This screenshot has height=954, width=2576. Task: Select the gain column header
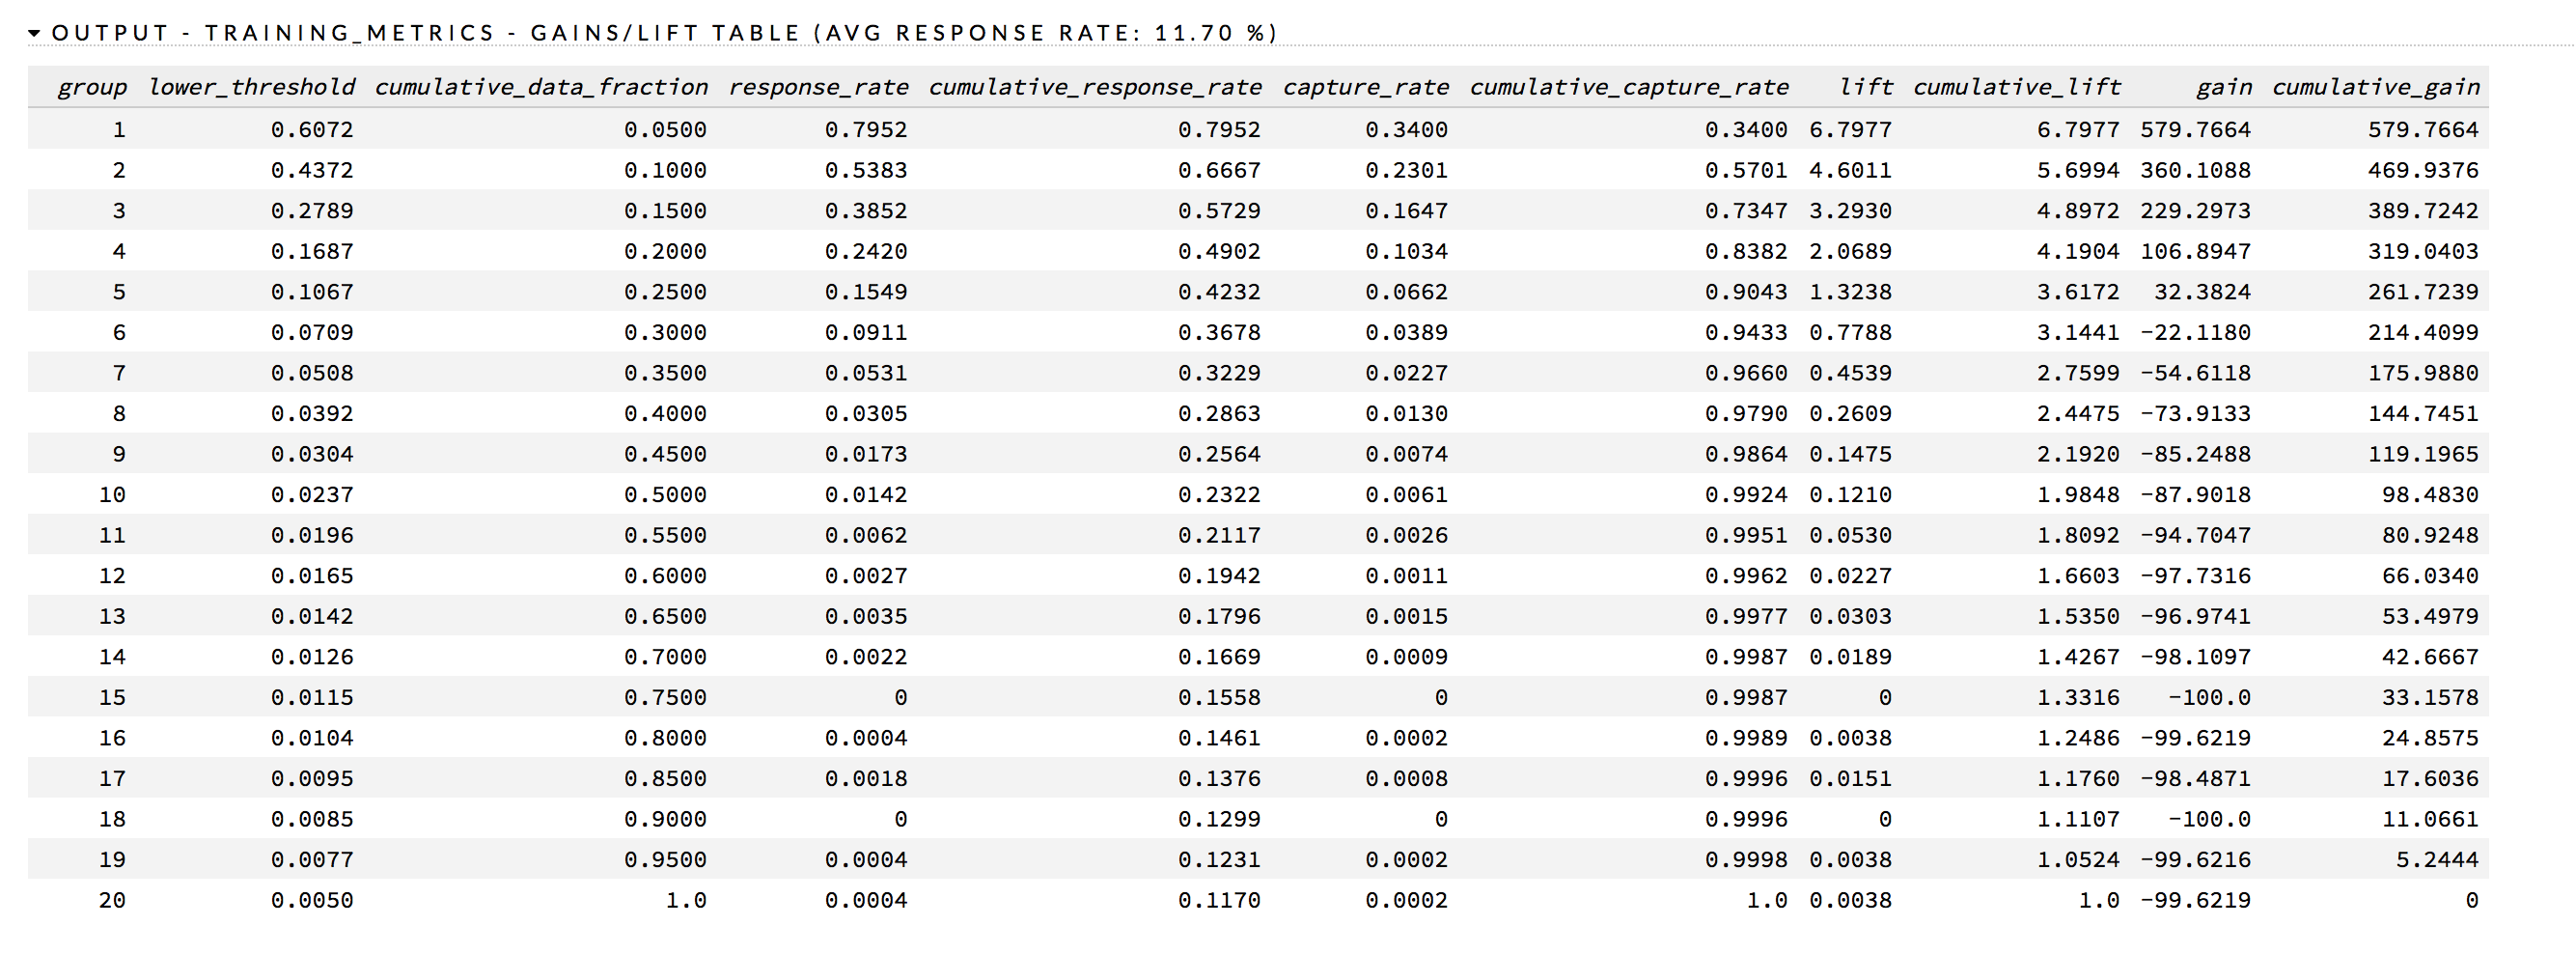pyautogui.click(x=2223, y=87)
